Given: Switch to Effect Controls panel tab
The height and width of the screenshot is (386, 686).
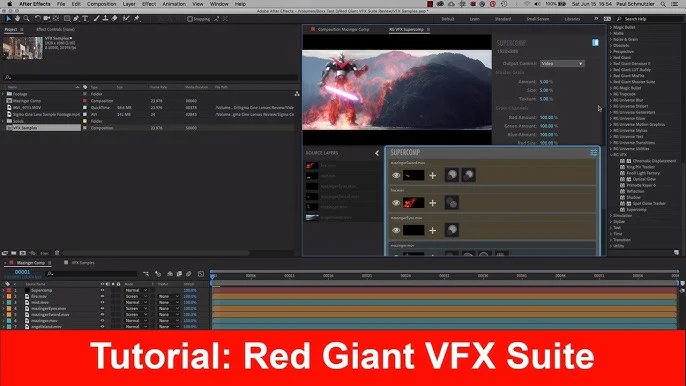Looking at the screenshot, I should click(x=55, y=29).
